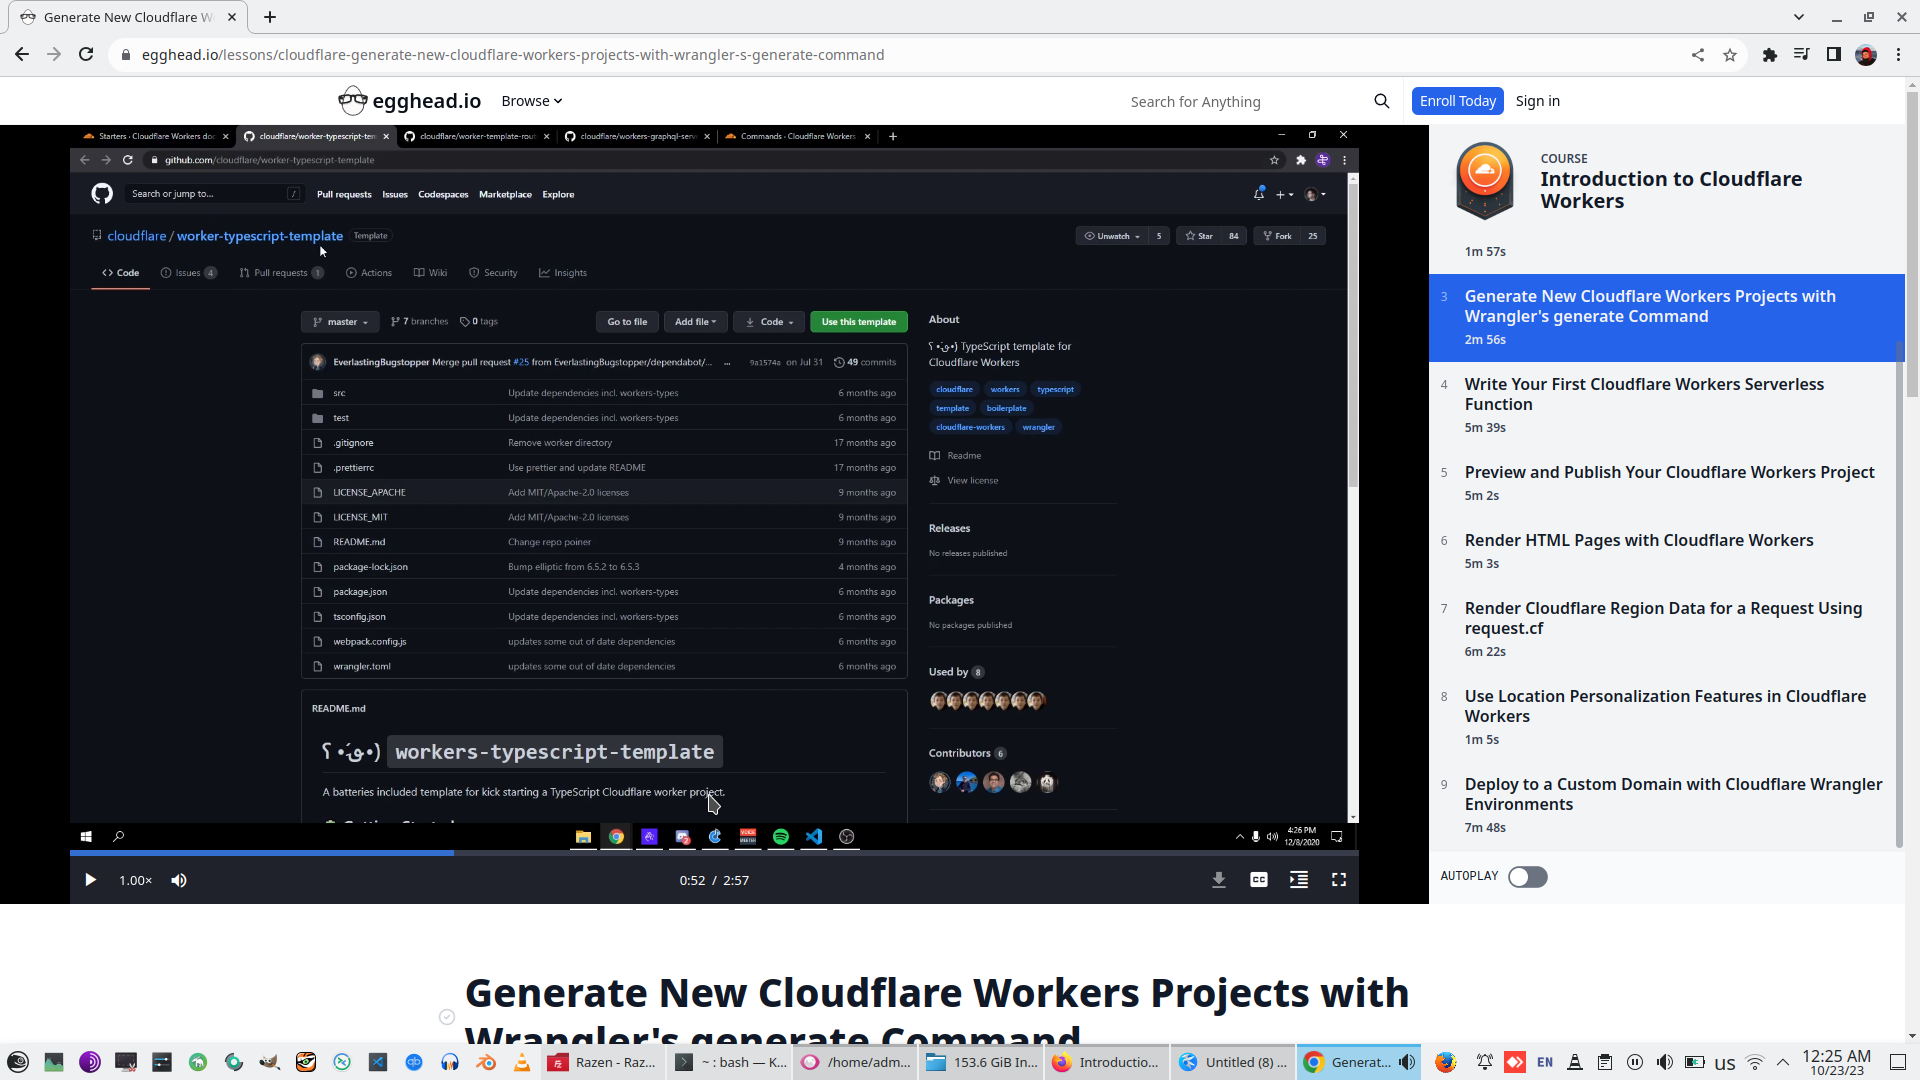Select lesson Render HTML Pages with Cloudflare Workers

pos(1639,540)
